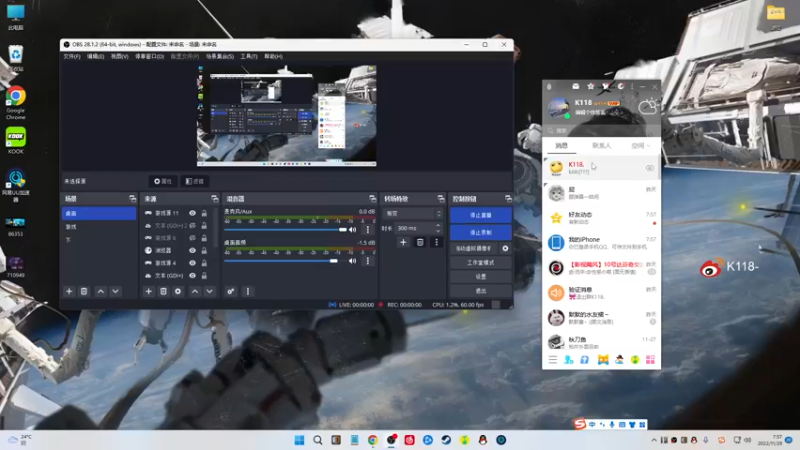
Task: Toggle visibility of 游戏源 11 source
Action: (192, 213)
